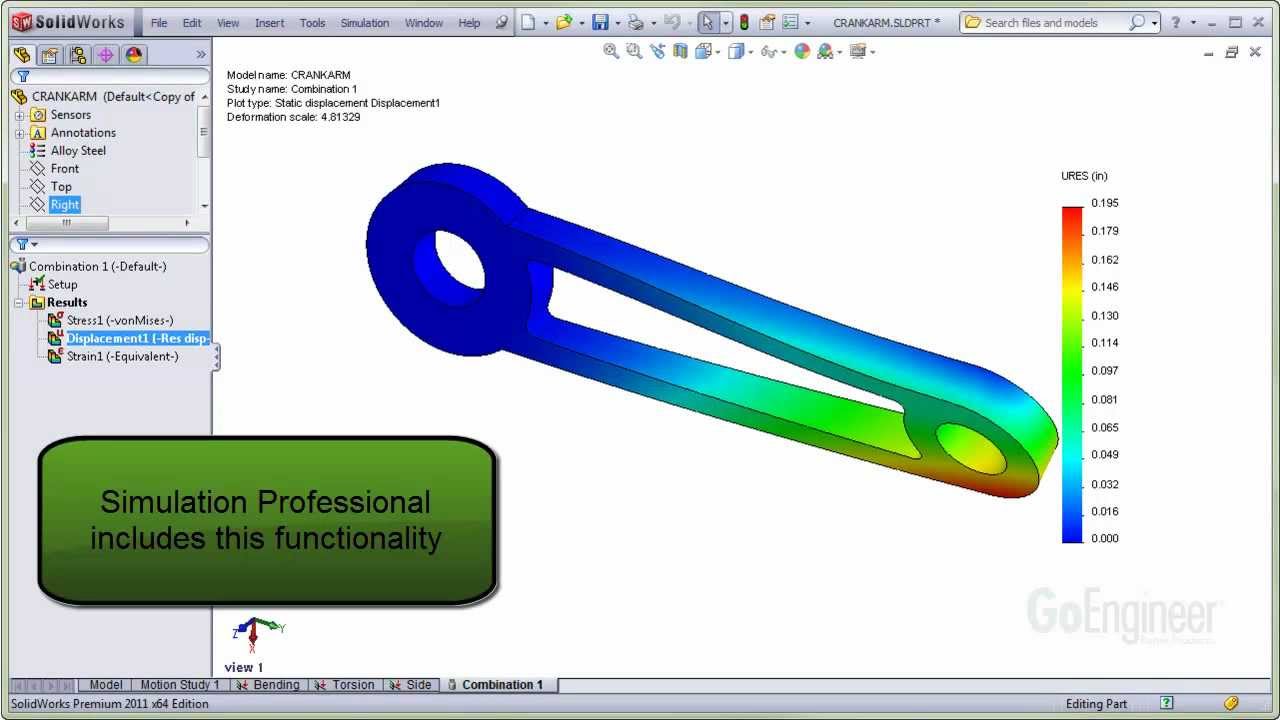
Task: Click the Apply Scene icon
Action: pyautogui.click(x=825, y=52)
